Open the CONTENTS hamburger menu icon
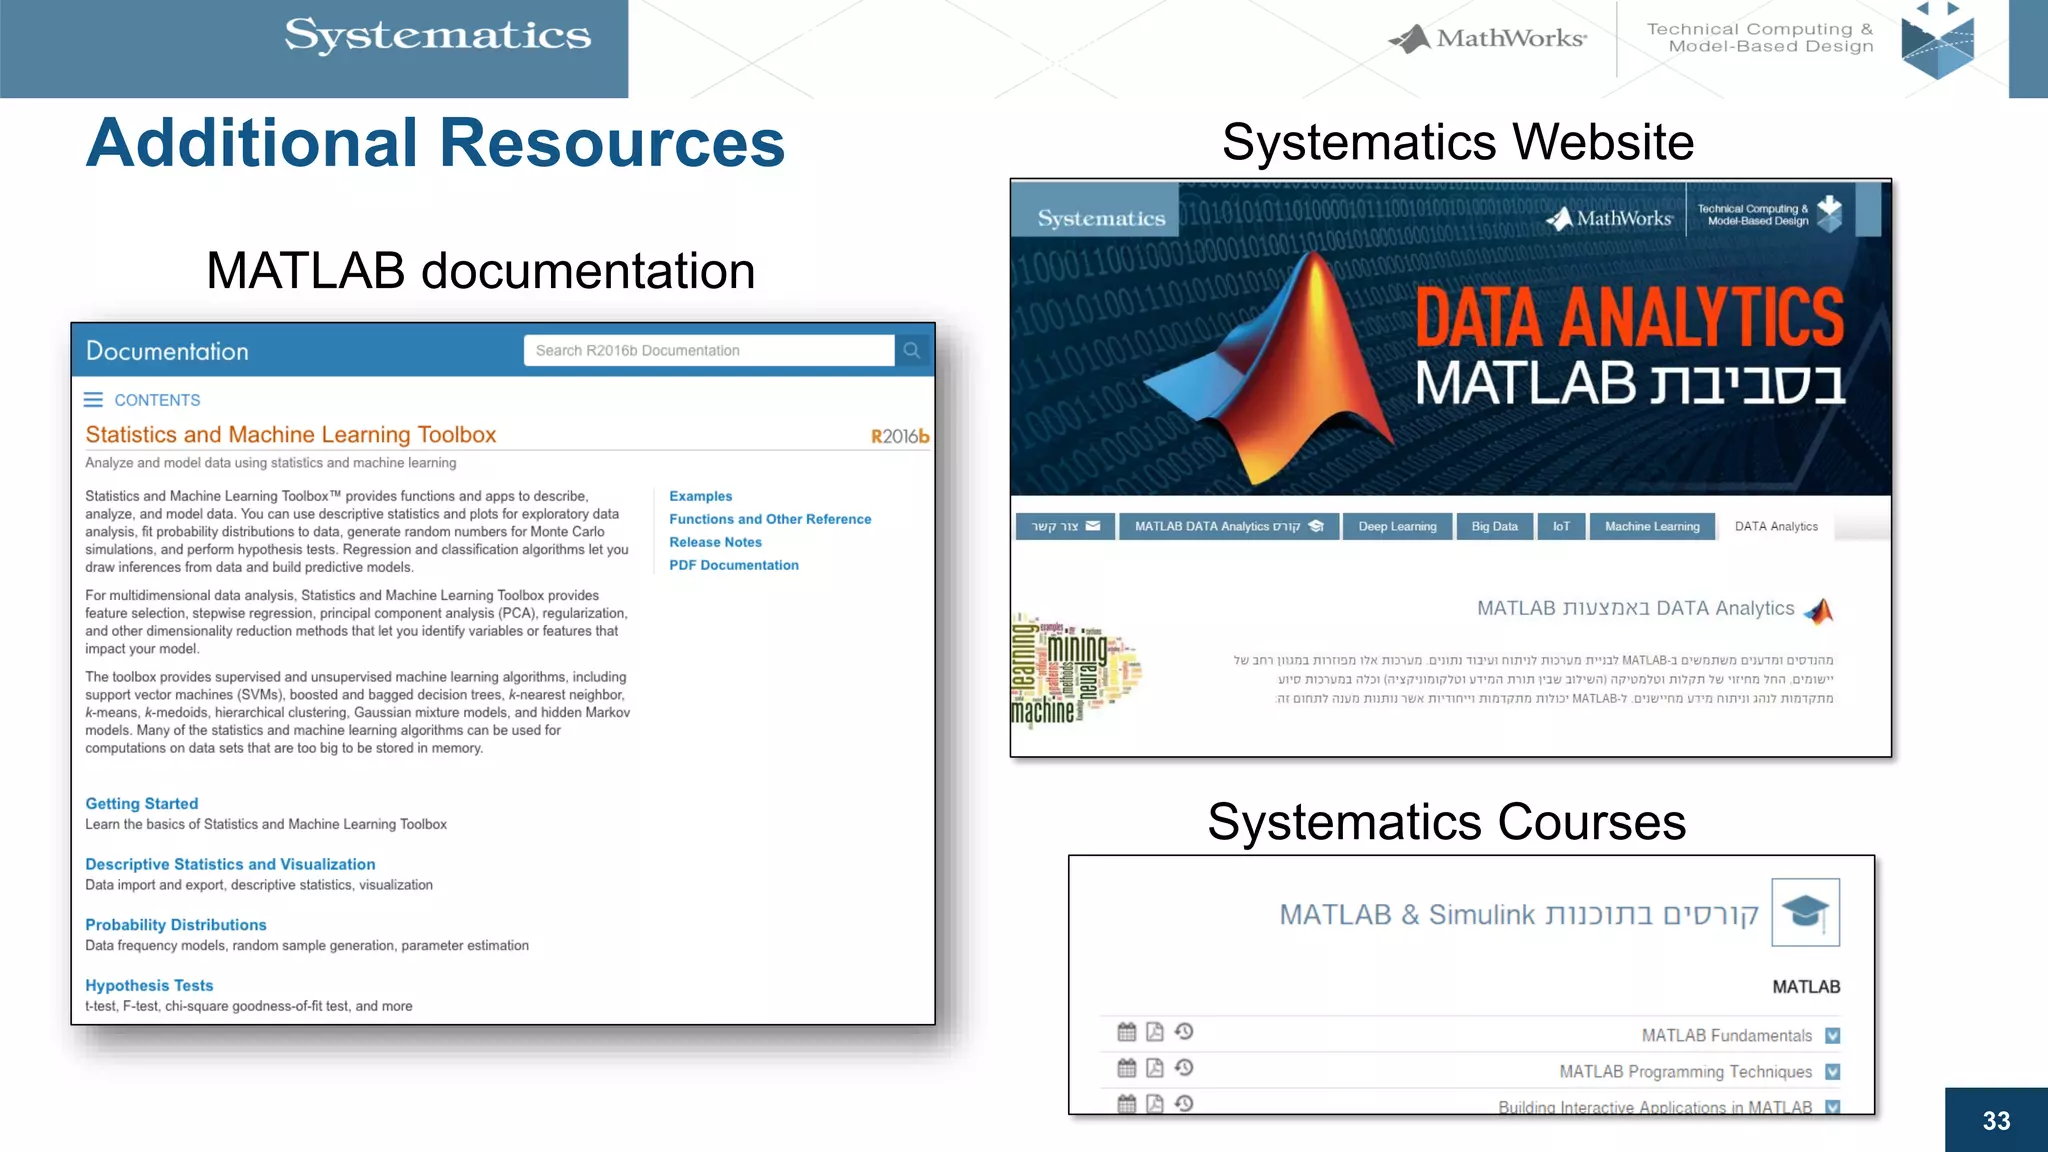The image size is (2048, 1152). (x=93, y=400)
